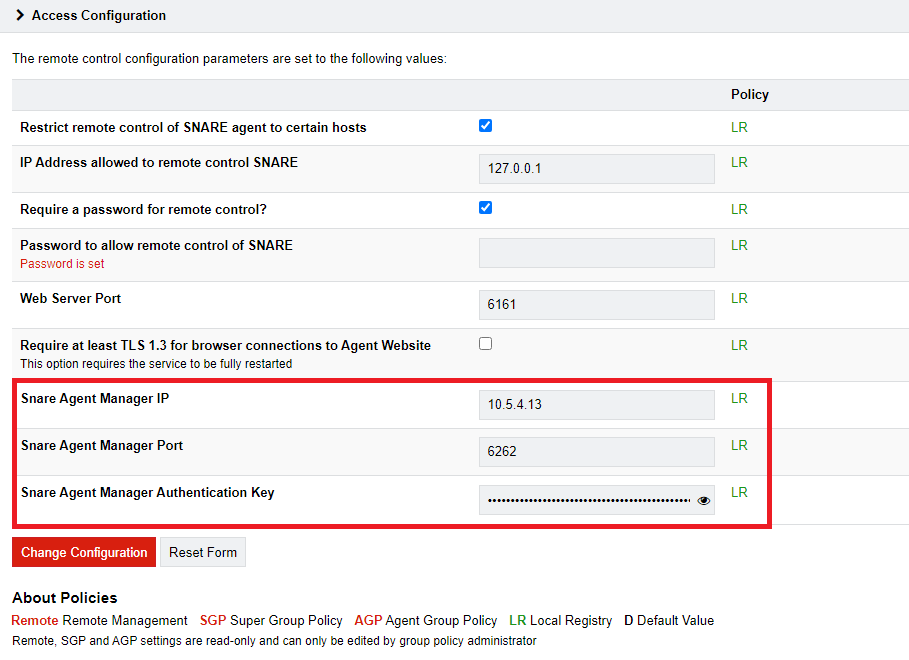Click the Web Server Port field showing 6161

tap(597, 304)
